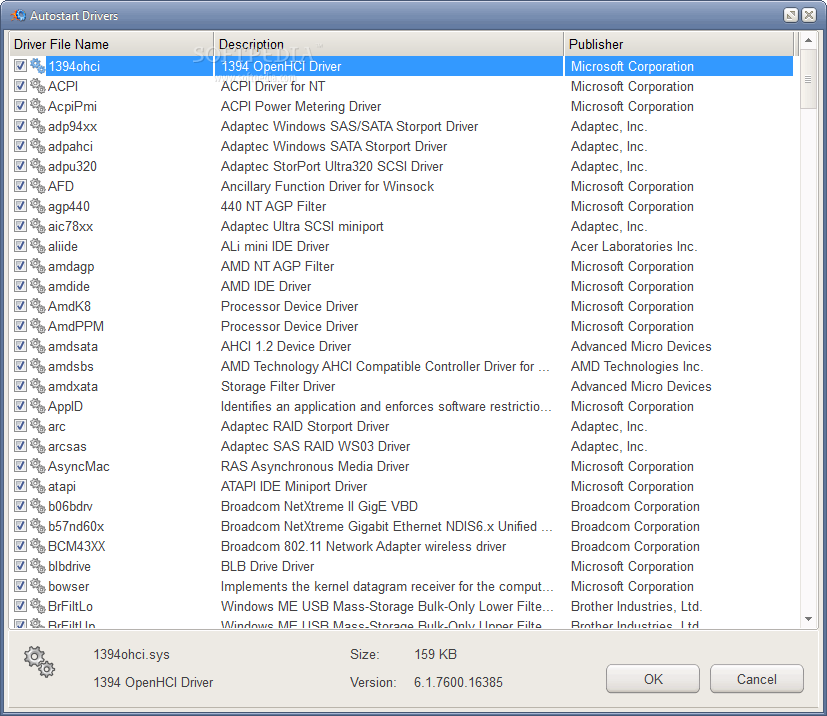Click the restore window button in title bar

point(791,15)
